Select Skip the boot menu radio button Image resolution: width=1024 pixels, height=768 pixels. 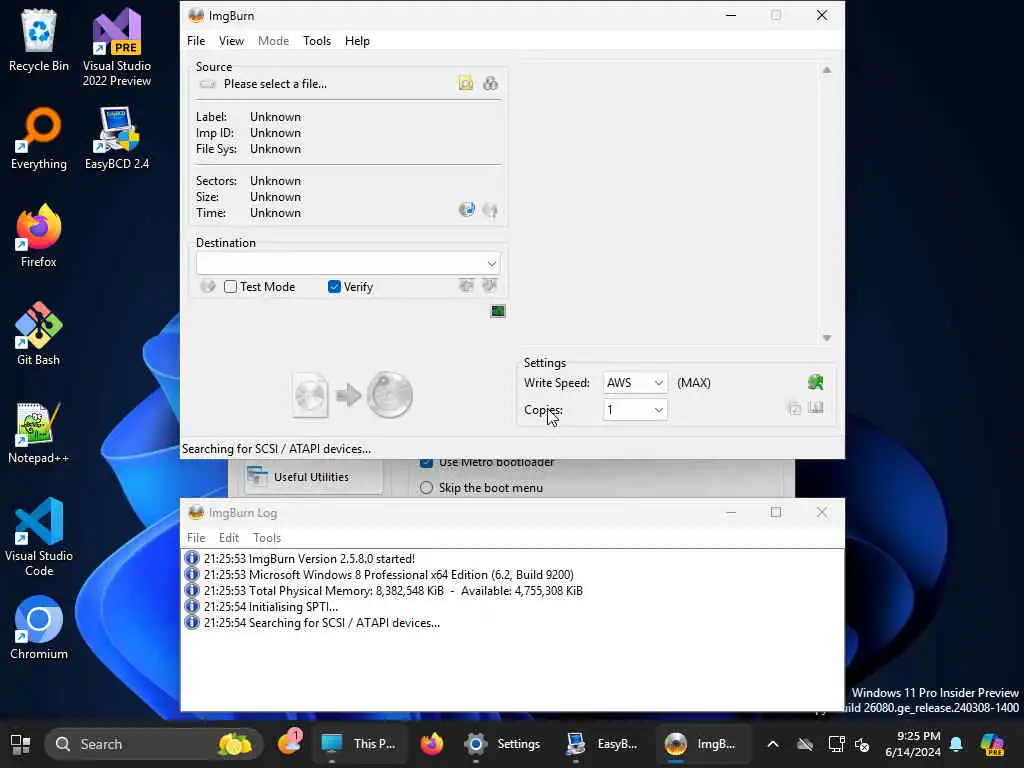pos(426,488)
